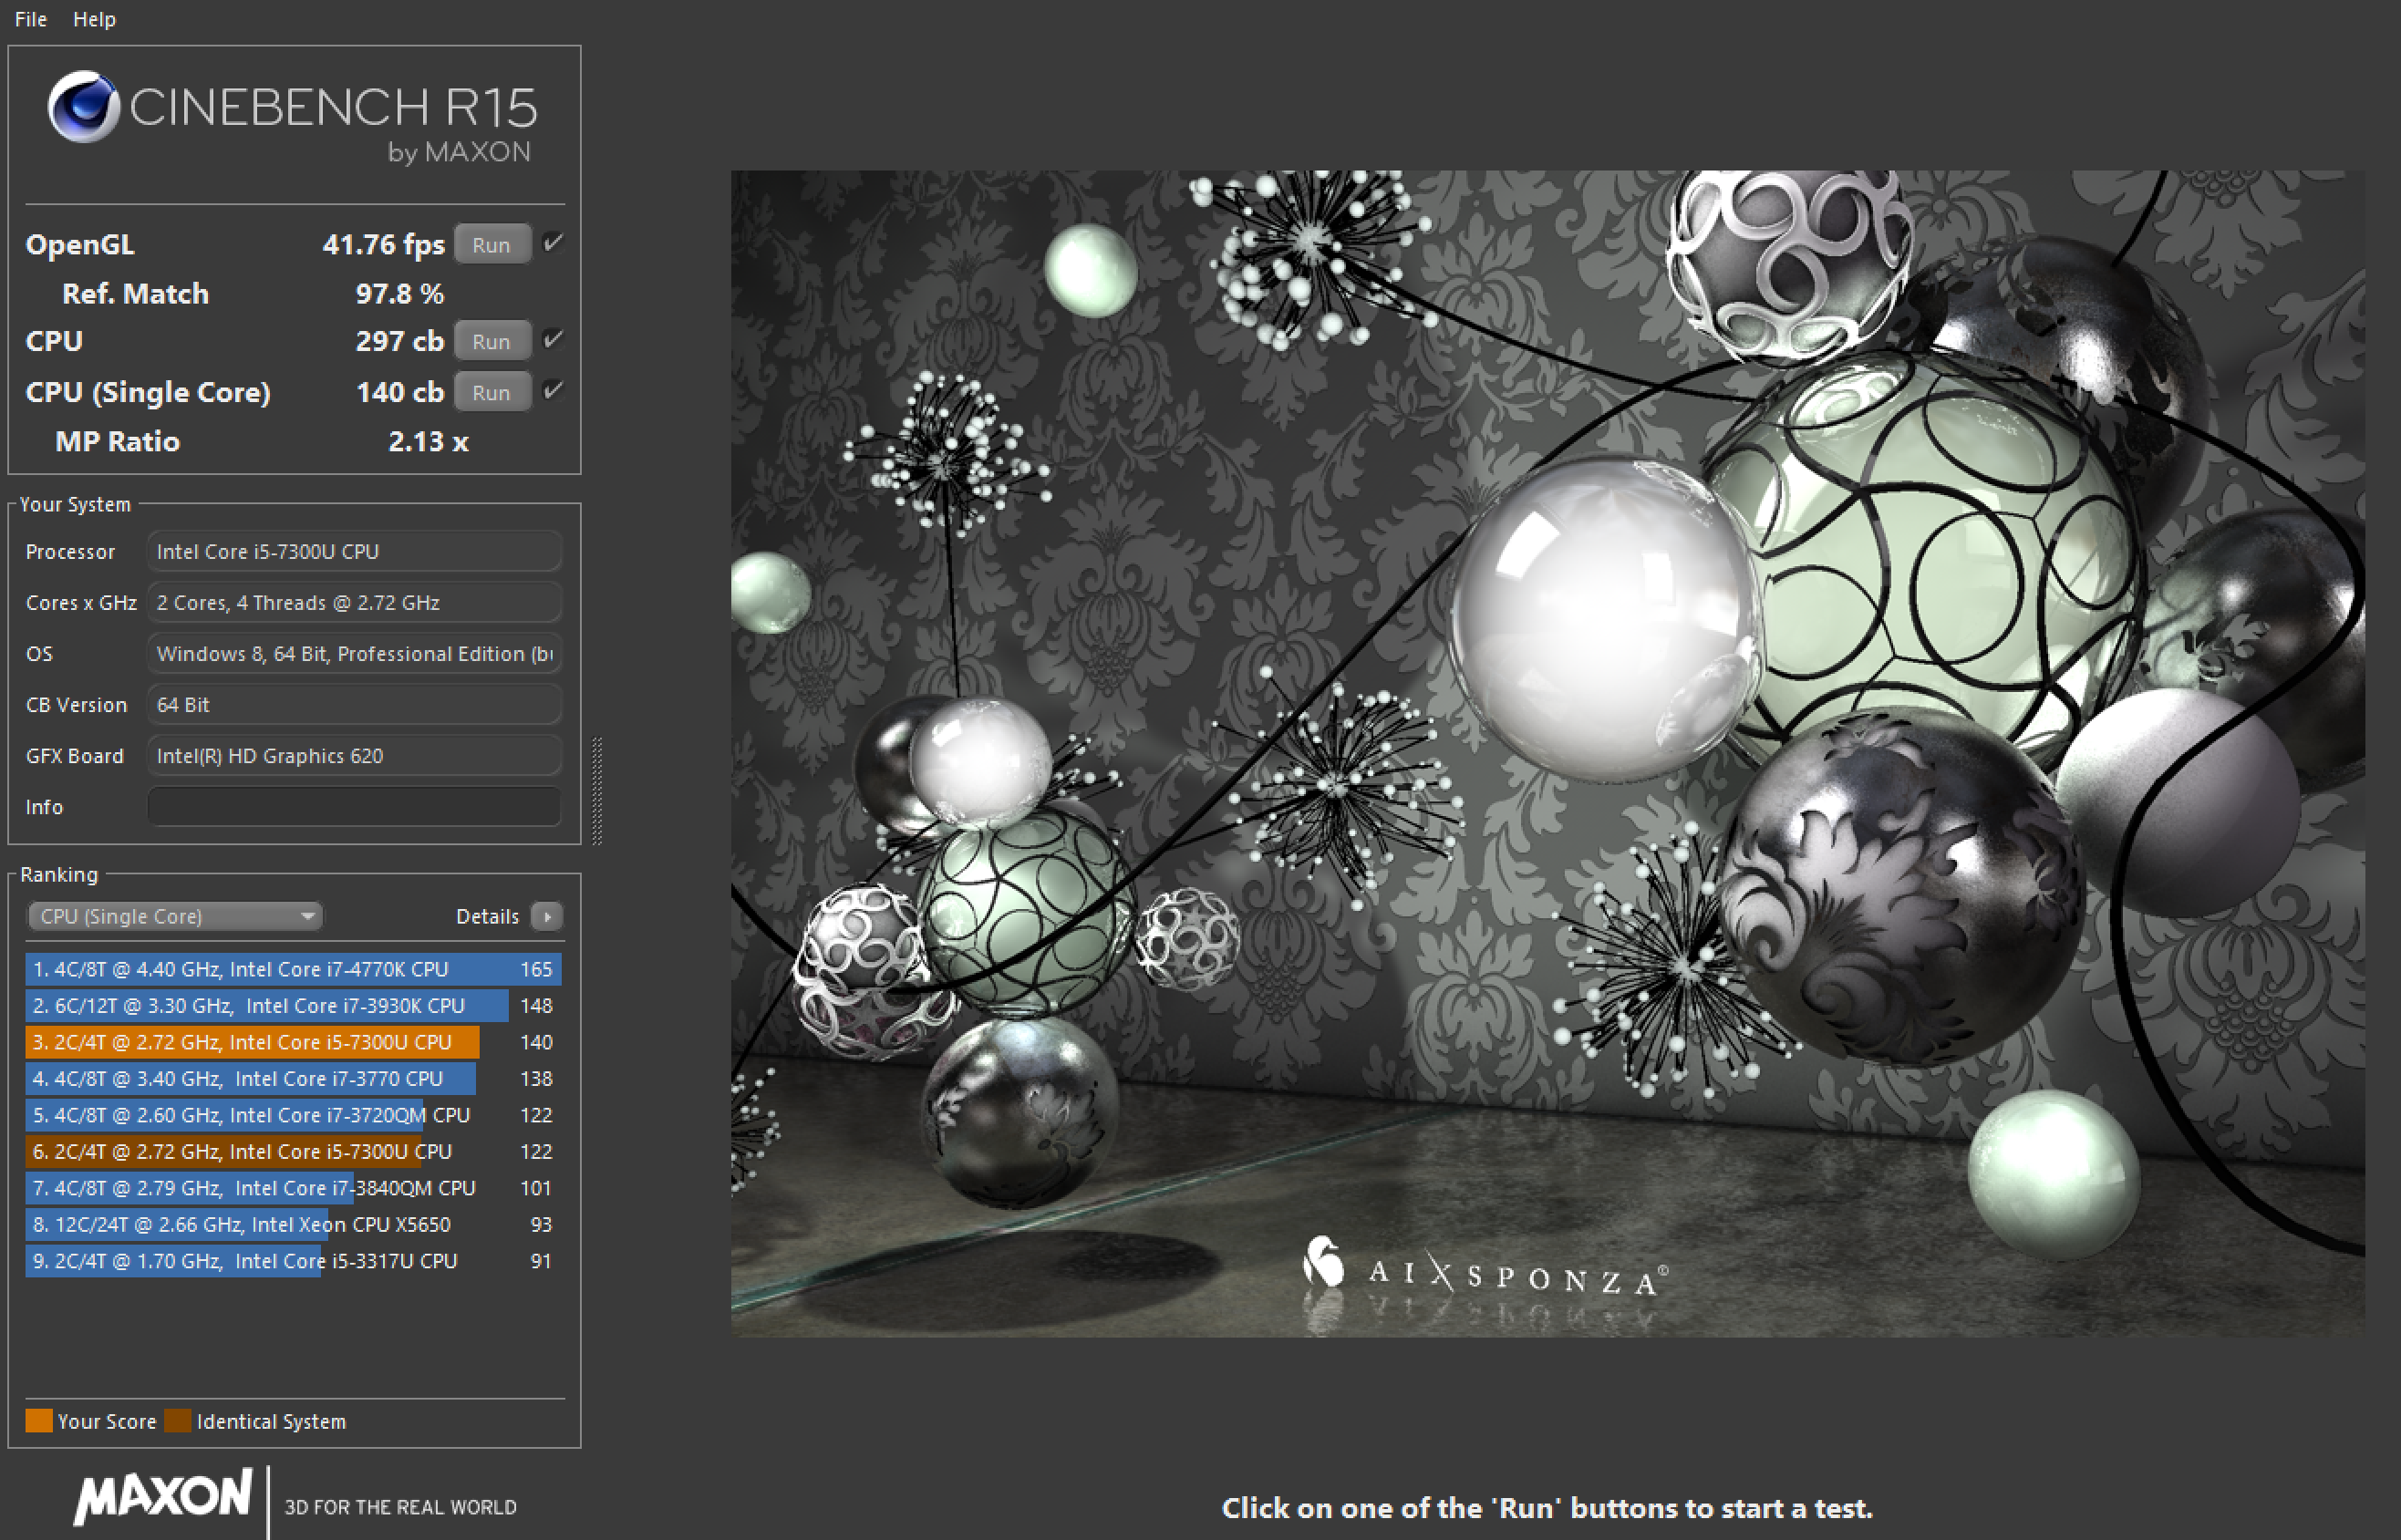Viewport: 2401px width, 1540px height.
Task: Click the single core 140 cb score
Action: tap(400, 392)
